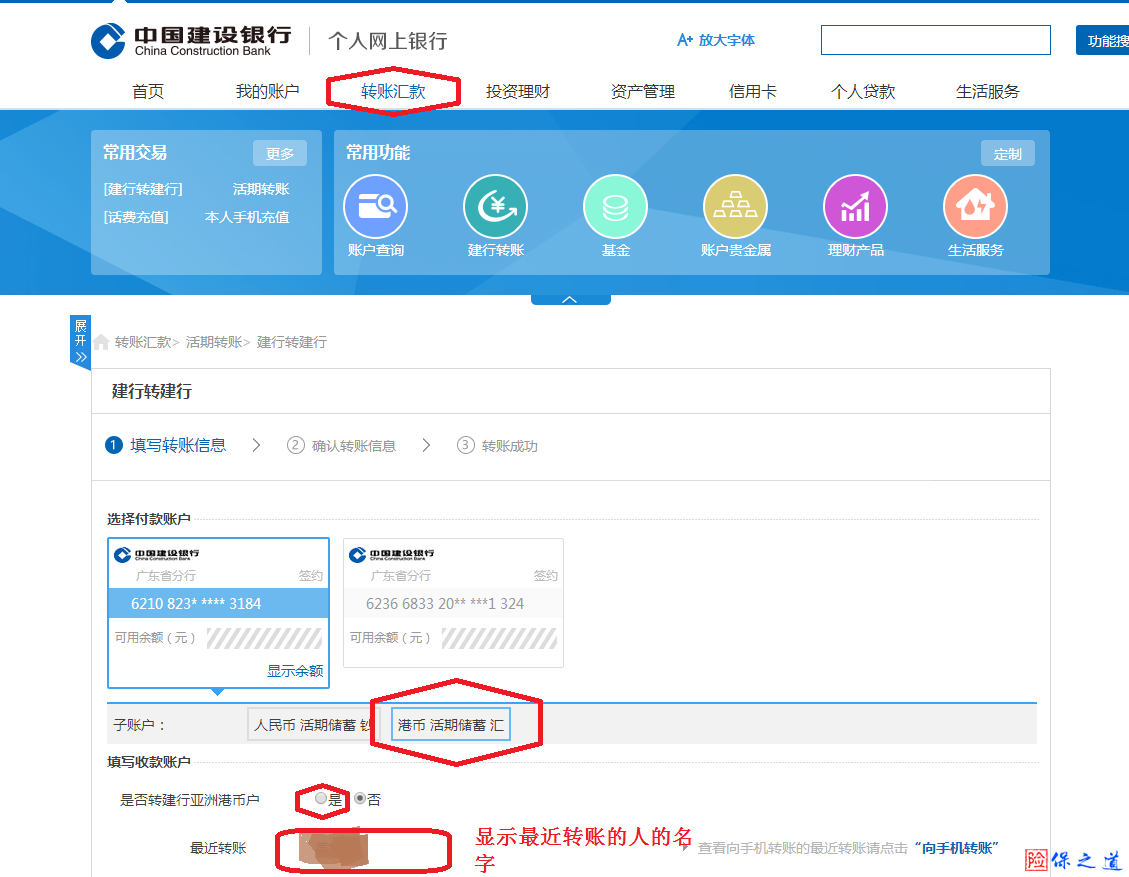
Task: Open the [话费充值] quick link
Action: (135, 217)
